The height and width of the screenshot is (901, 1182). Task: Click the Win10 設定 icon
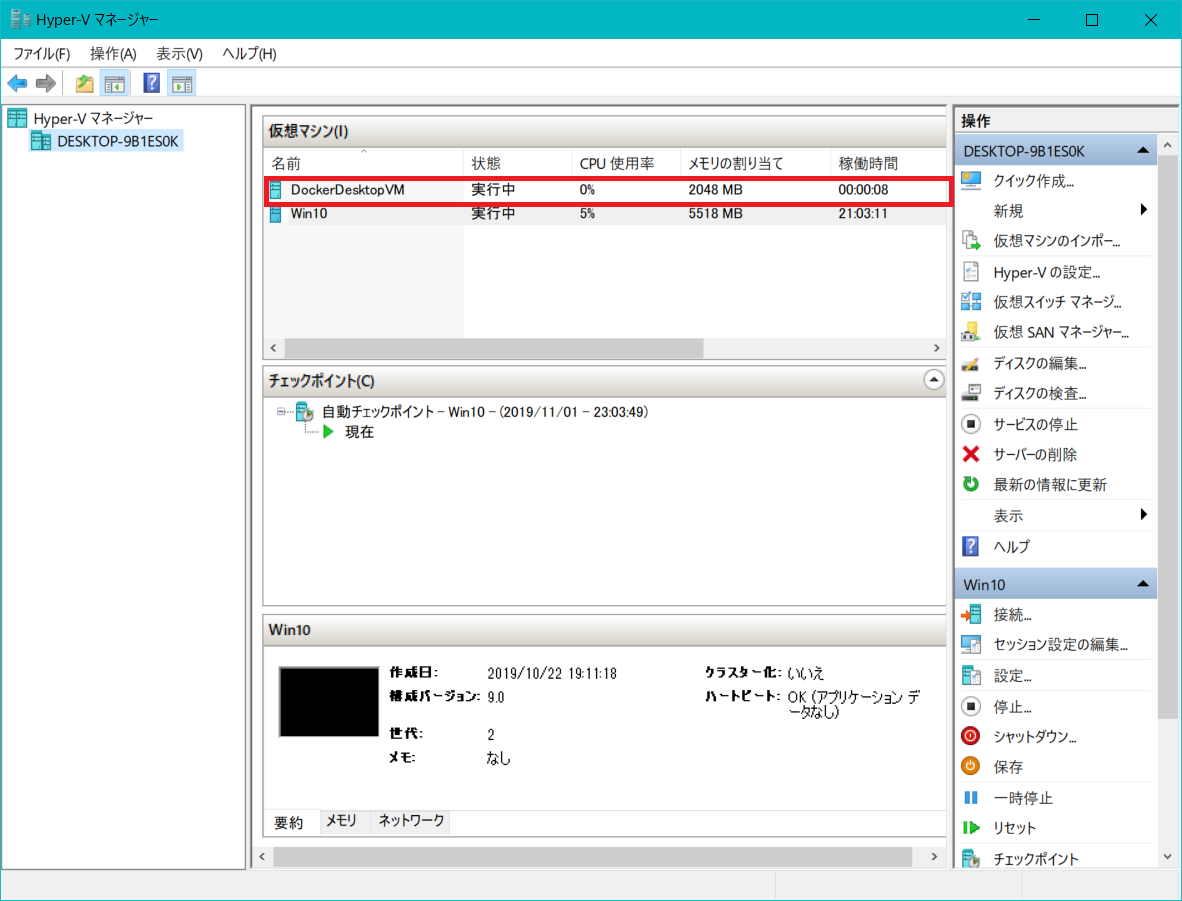(971, 676)
